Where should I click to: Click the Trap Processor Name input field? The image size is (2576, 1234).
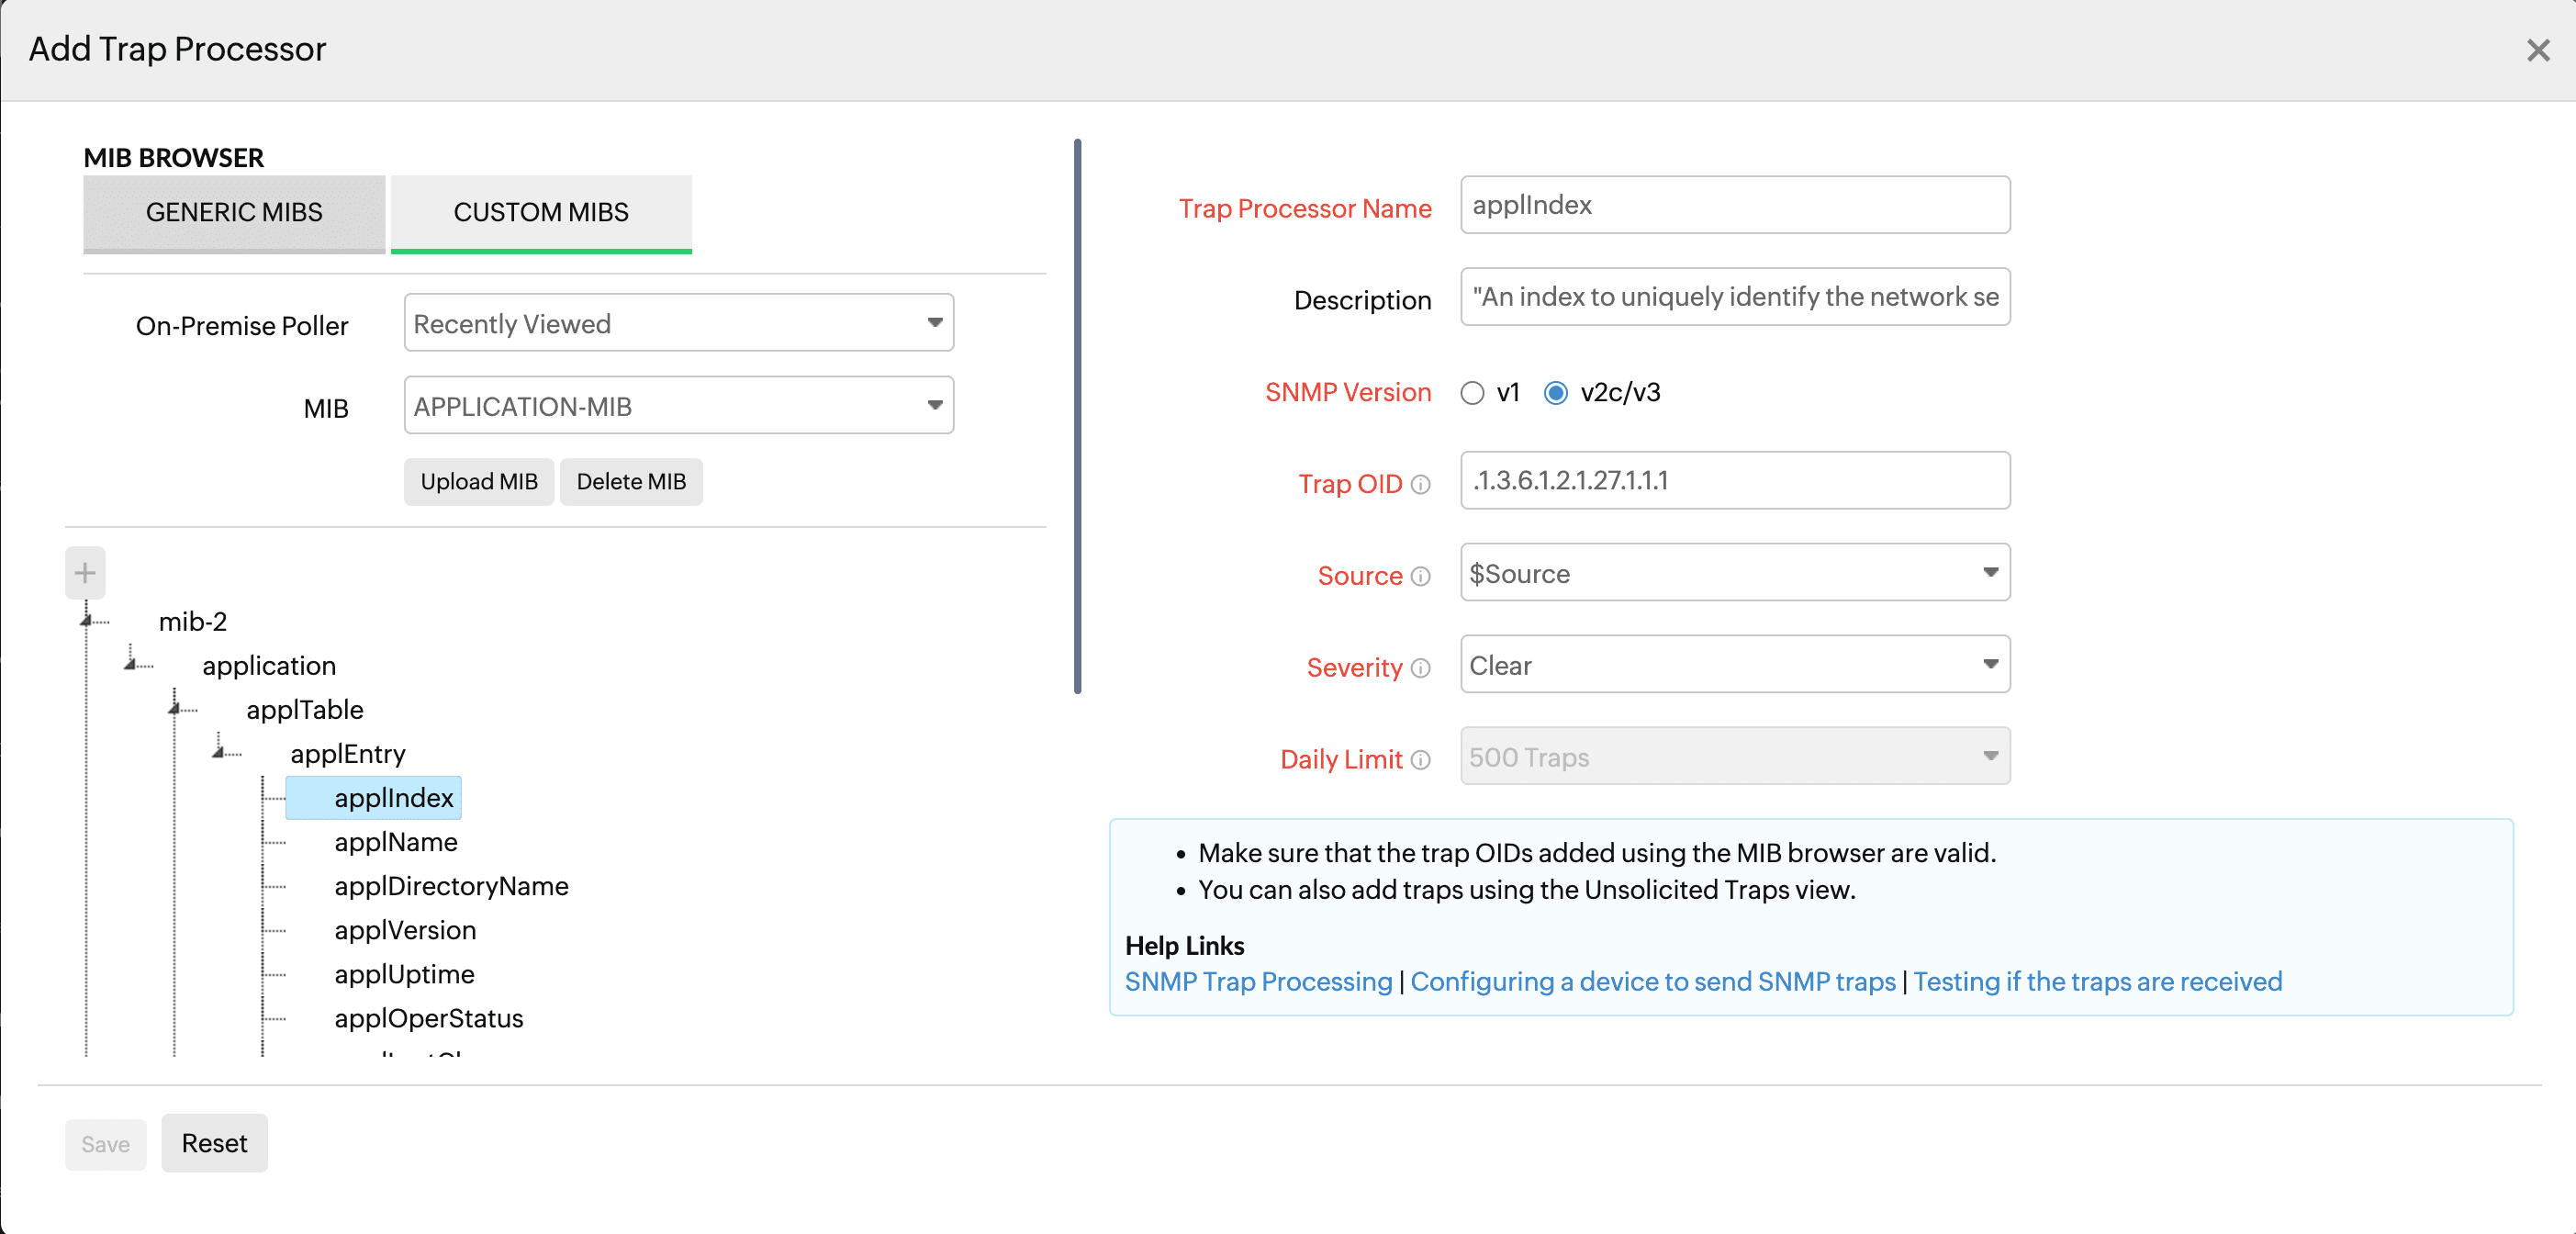1733,205
